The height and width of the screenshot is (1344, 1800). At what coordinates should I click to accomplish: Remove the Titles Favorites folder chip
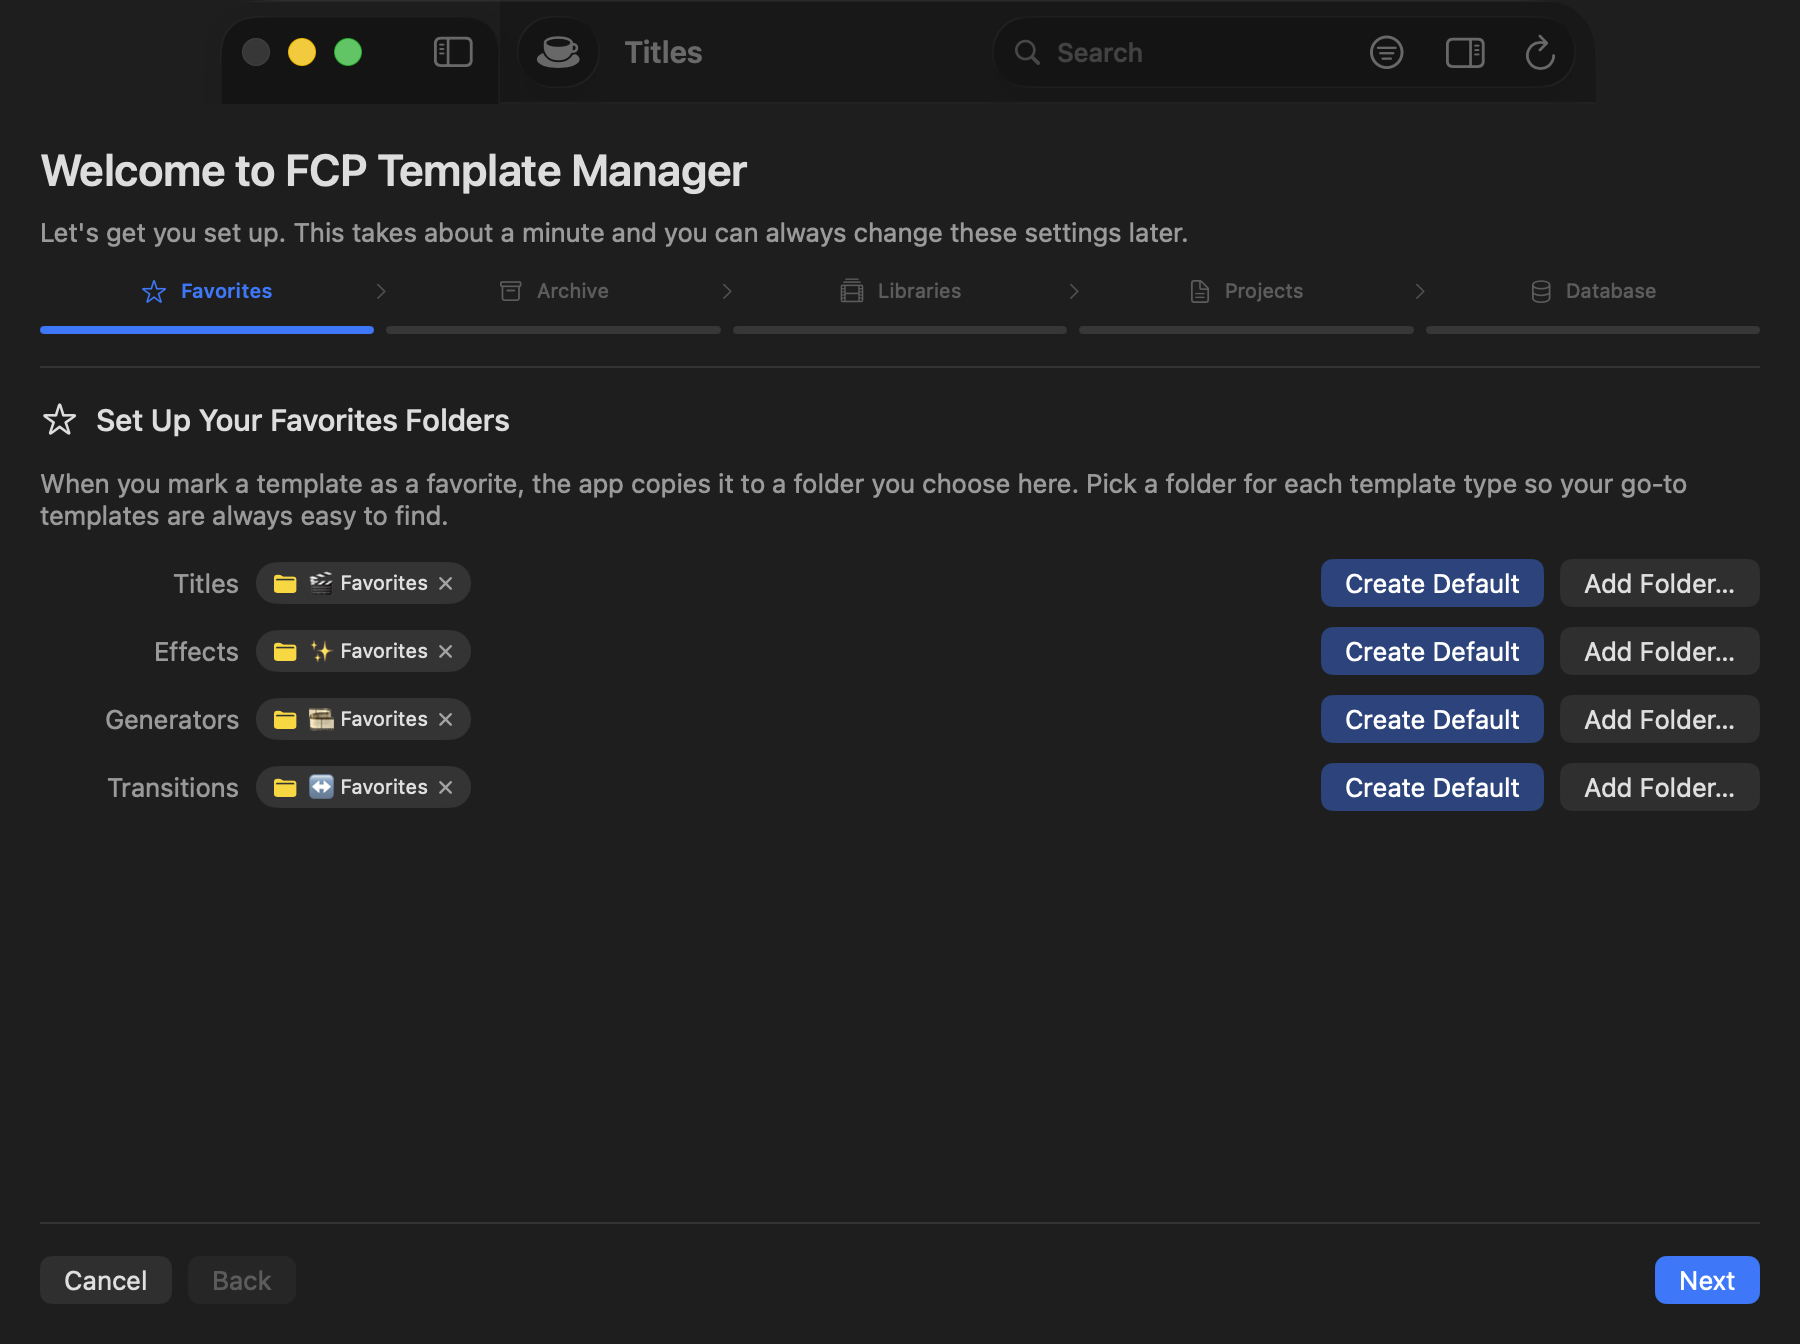click(446, 583)
